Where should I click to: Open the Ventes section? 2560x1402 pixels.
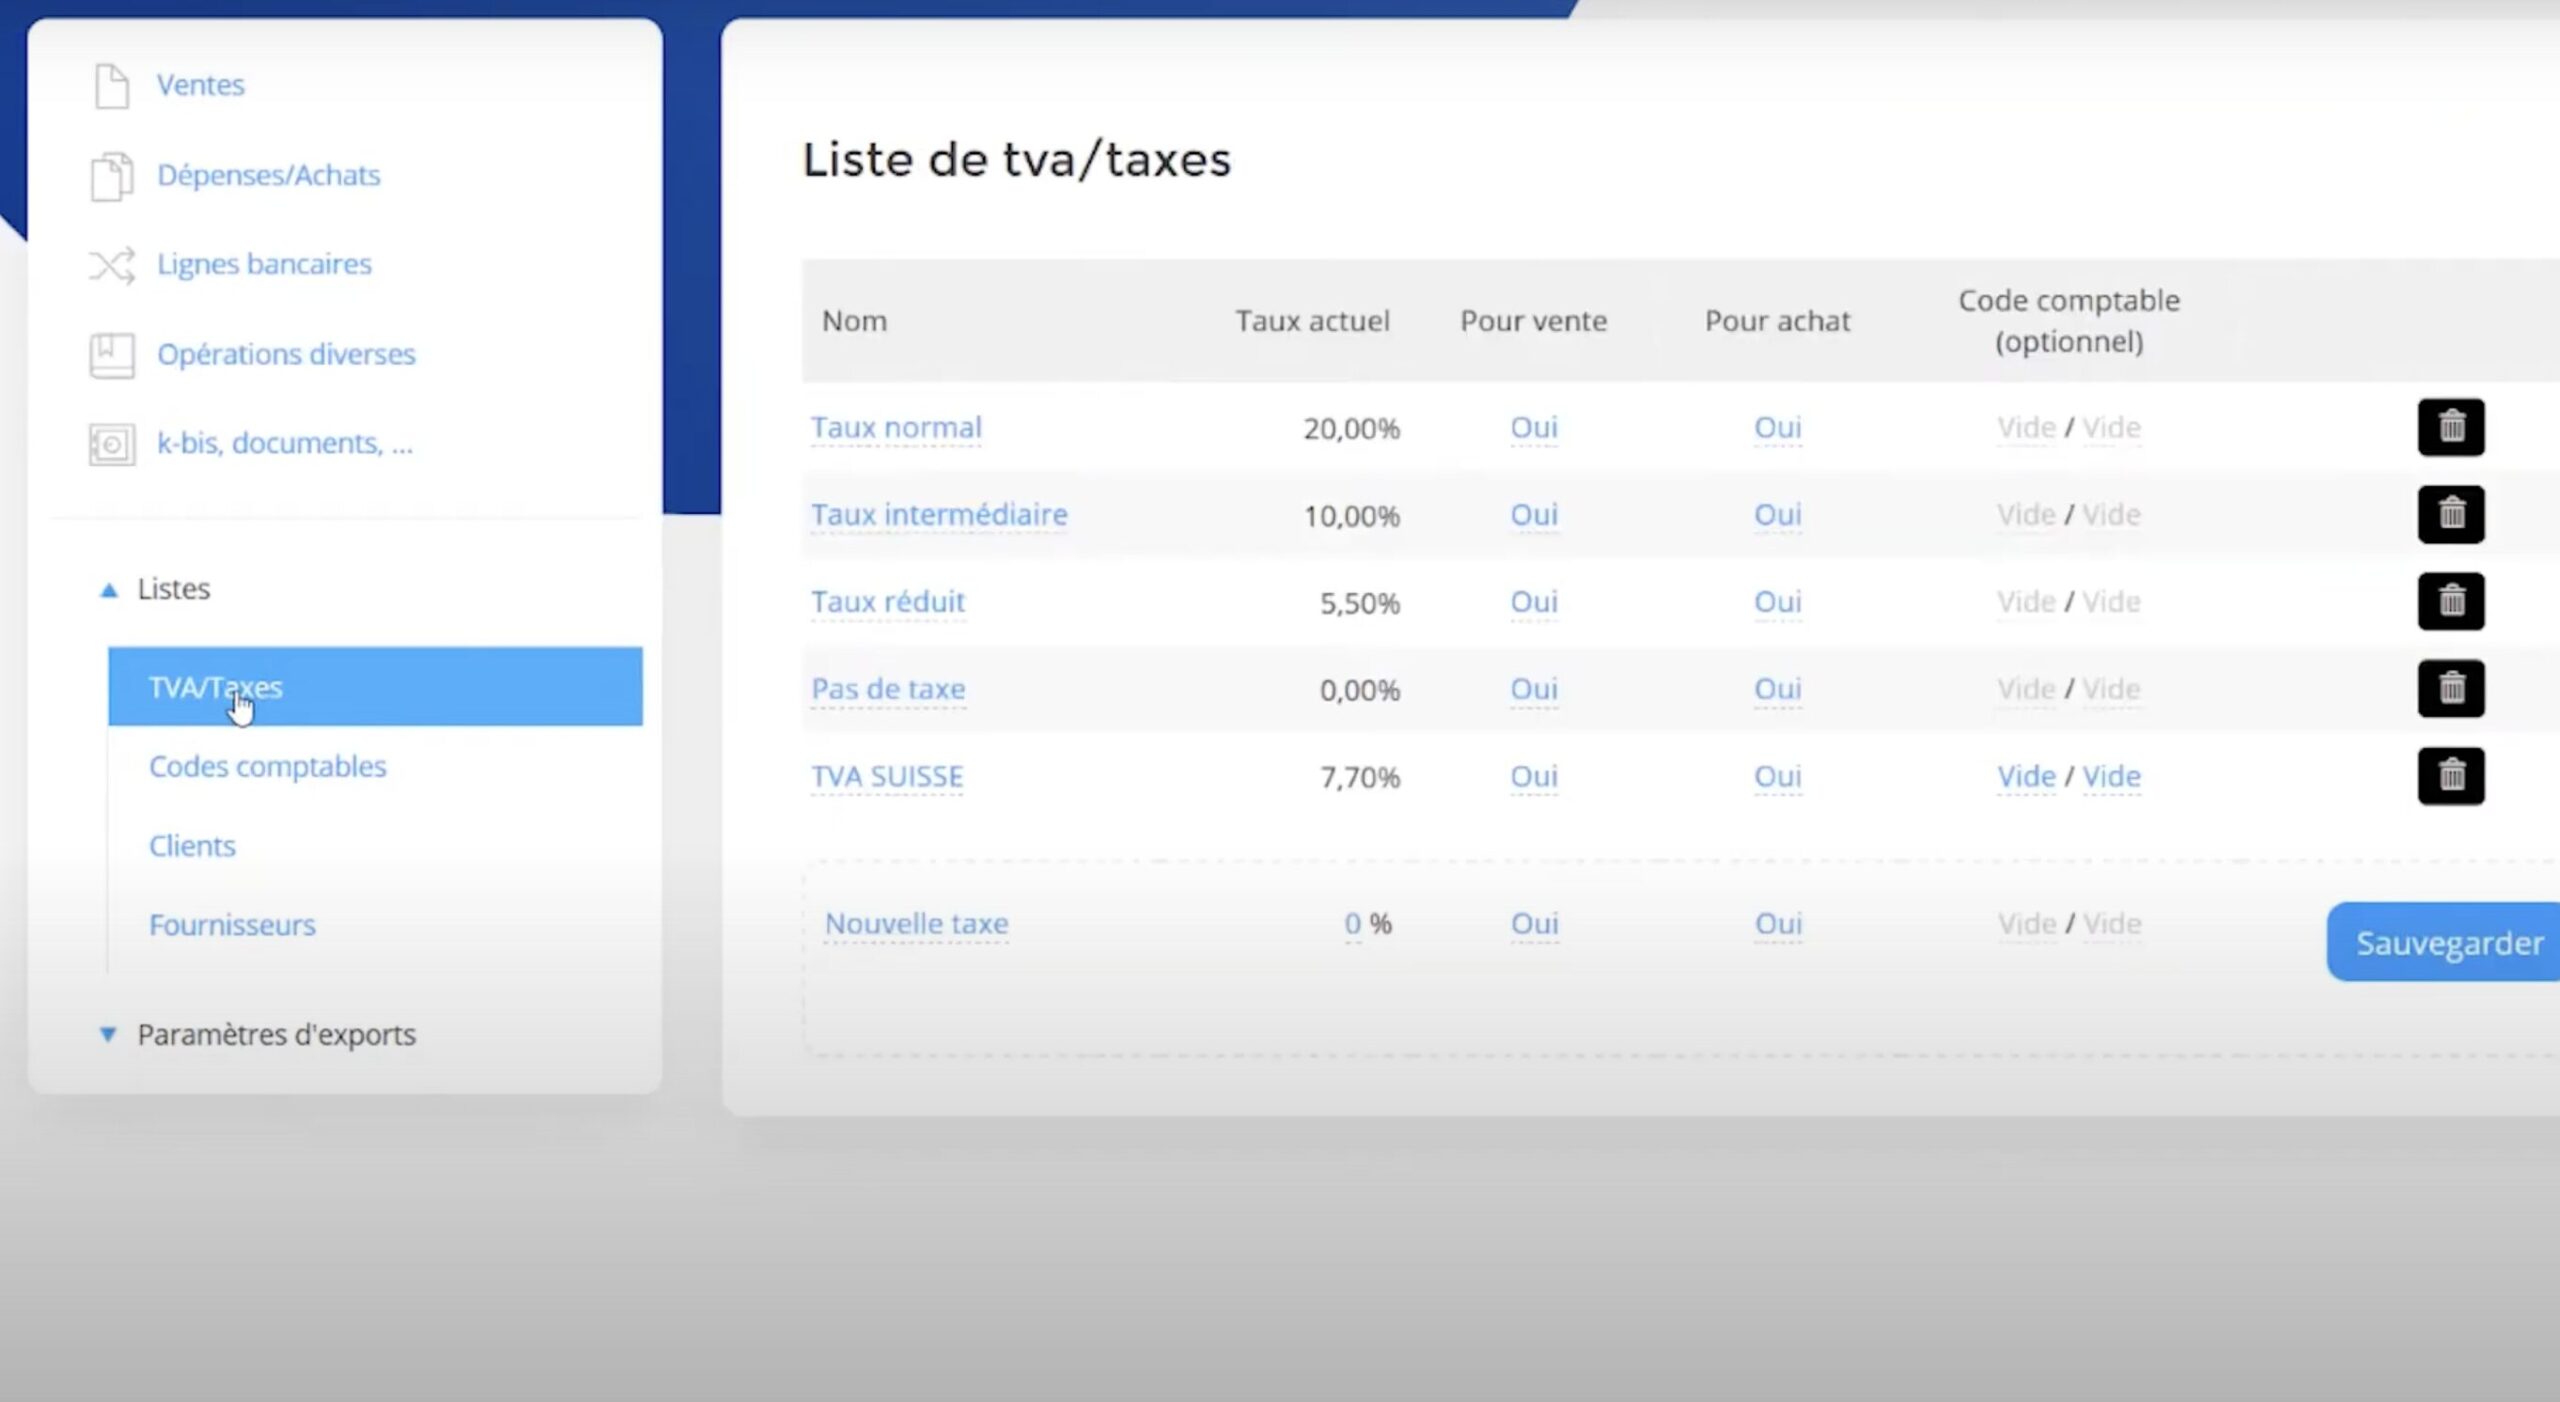click(200, 85)
